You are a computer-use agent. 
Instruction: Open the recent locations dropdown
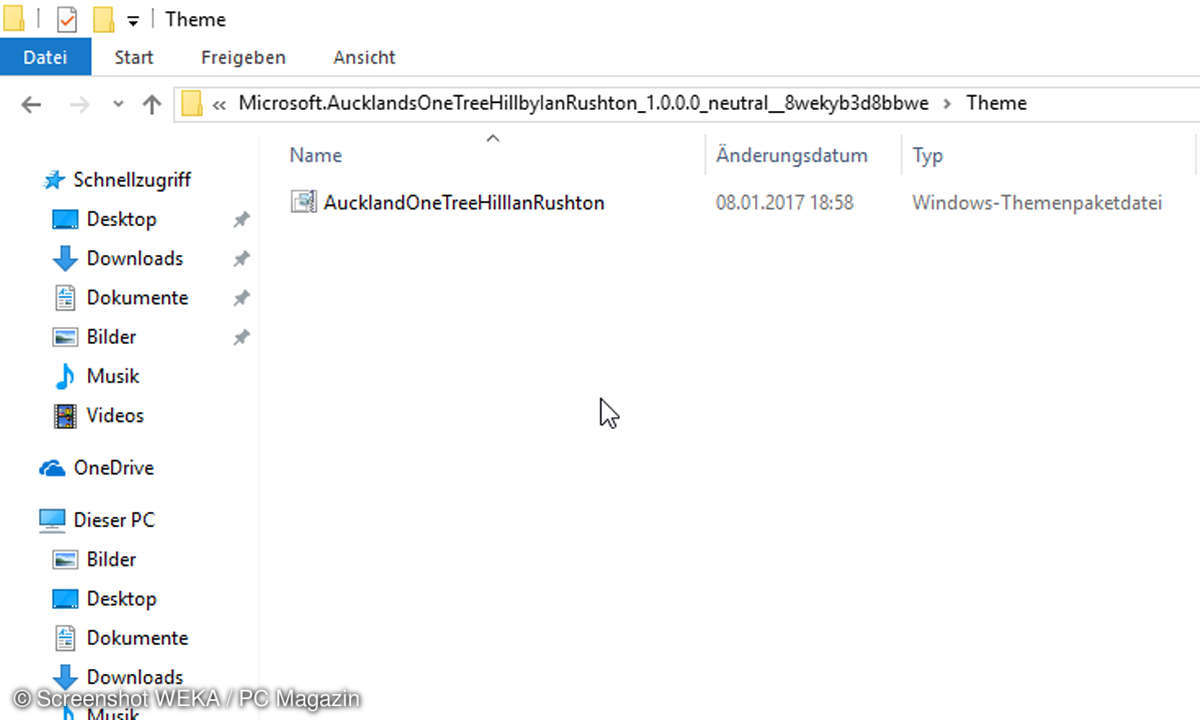[118, 104]
